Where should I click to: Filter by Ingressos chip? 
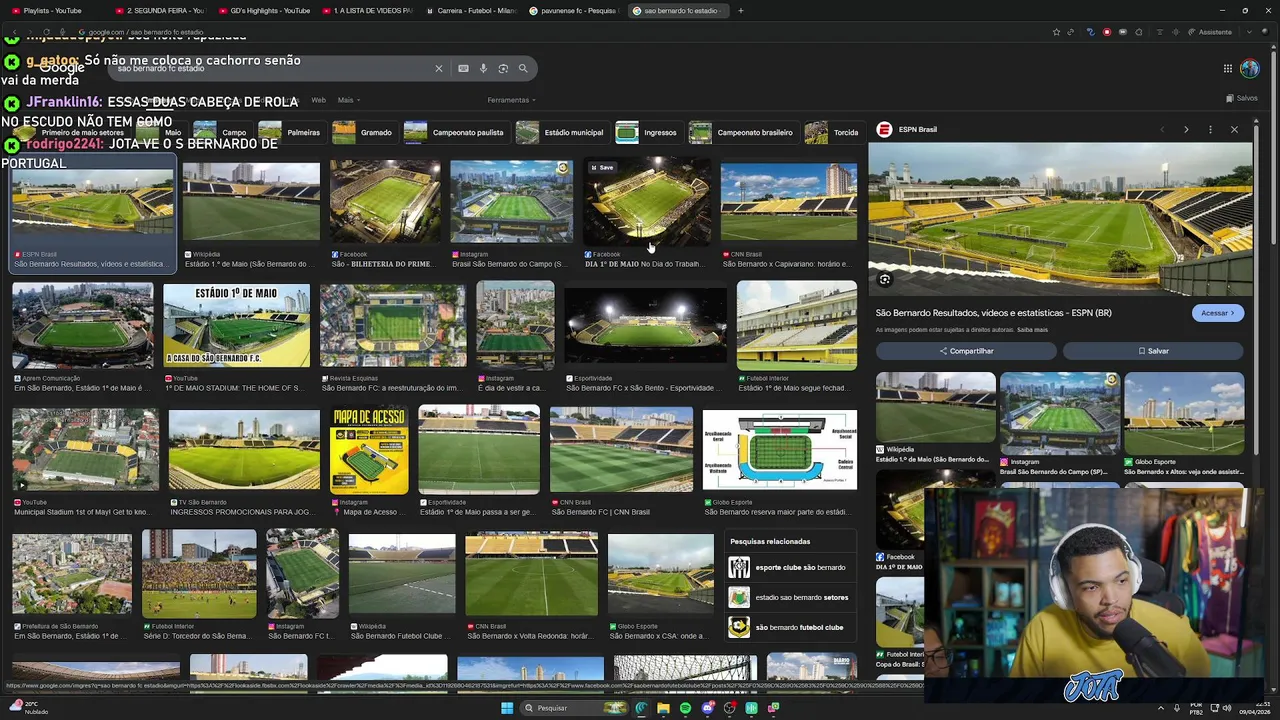click(x=648, y=132)
